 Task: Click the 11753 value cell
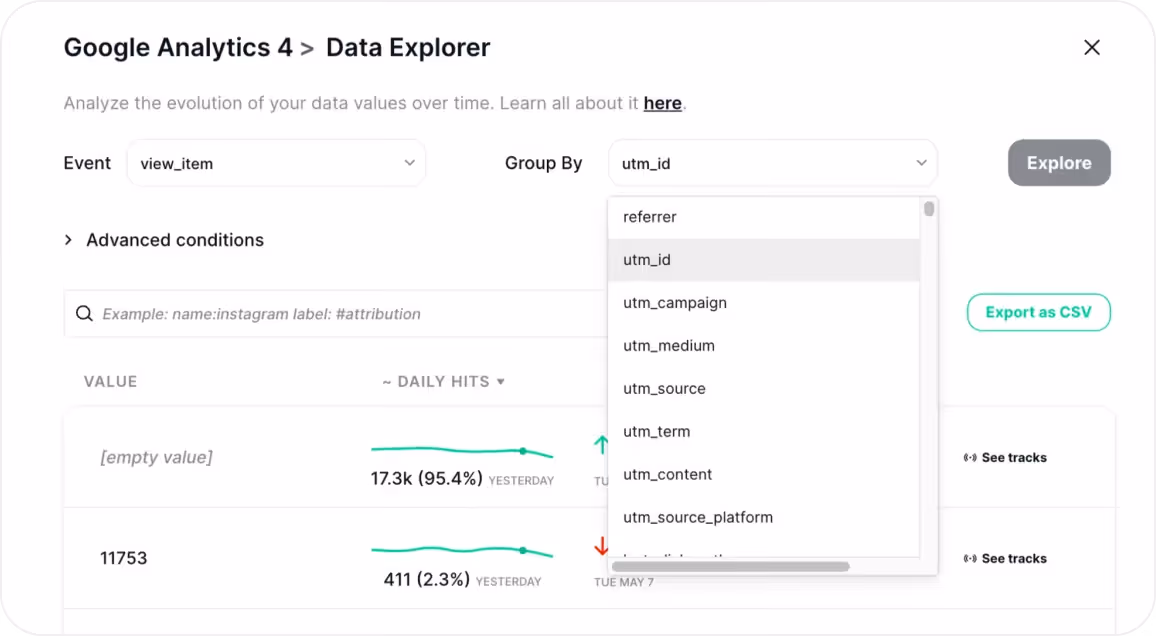tap(124, 558)
